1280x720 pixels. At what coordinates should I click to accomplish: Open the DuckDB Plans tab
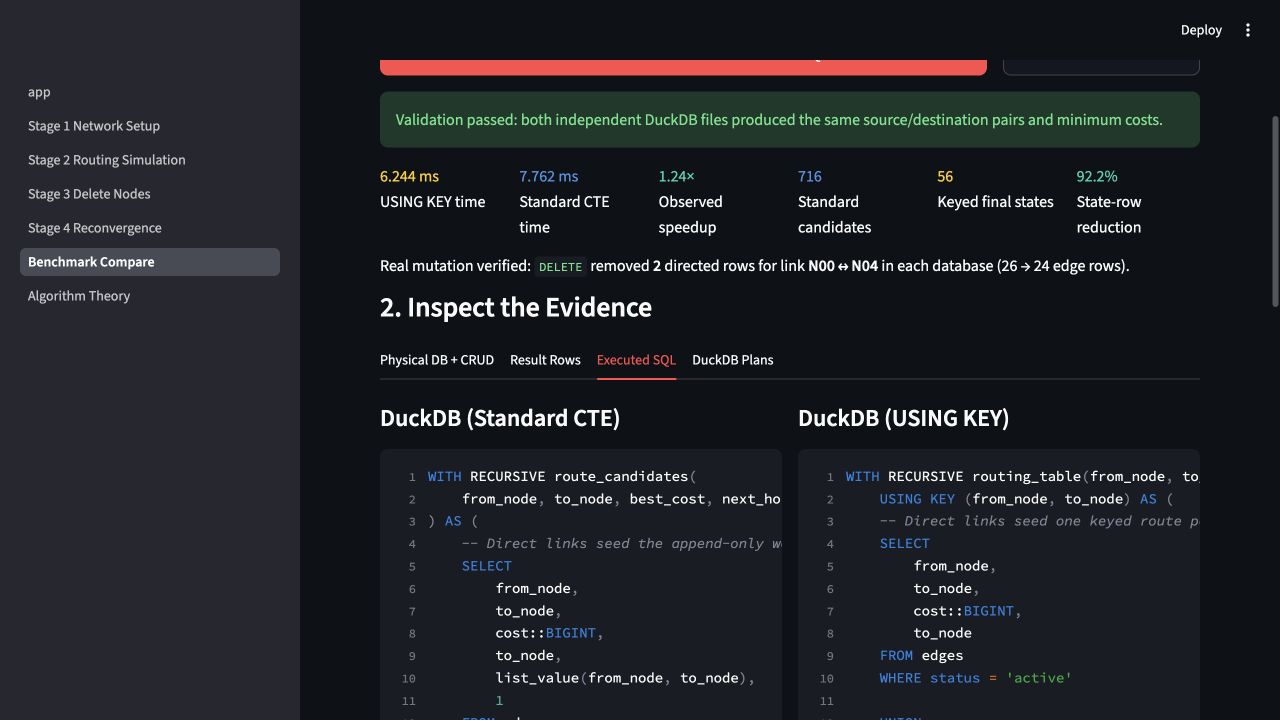[732, 360]
